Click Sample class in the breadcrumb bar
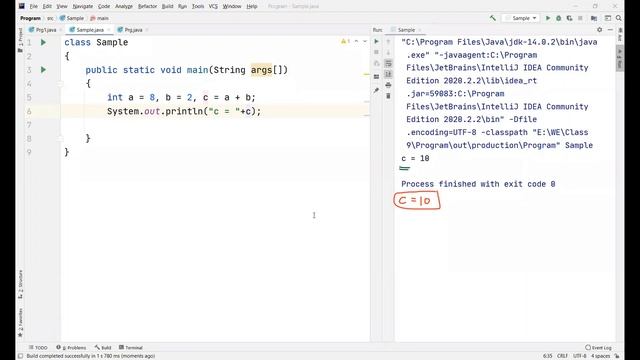Image resolution: width=640 pixels, height=360 pixels. coord(72,18)
